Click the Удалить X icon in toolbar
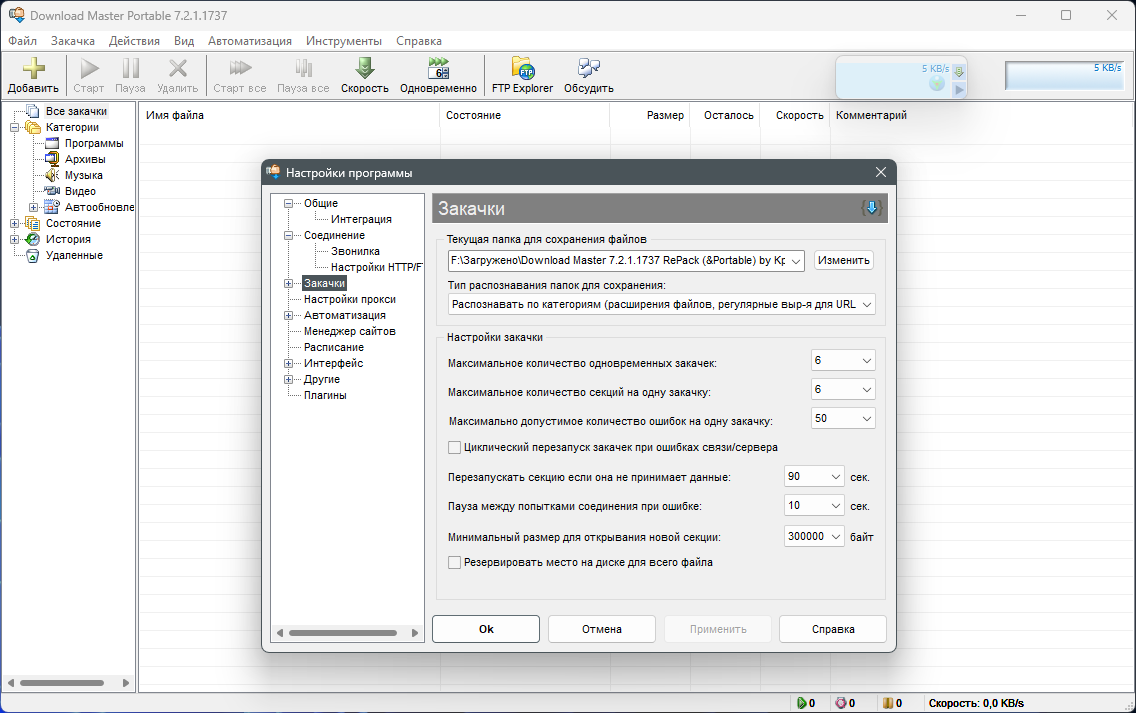This screenshot has height=713, width=1136. tap(178, 68)
